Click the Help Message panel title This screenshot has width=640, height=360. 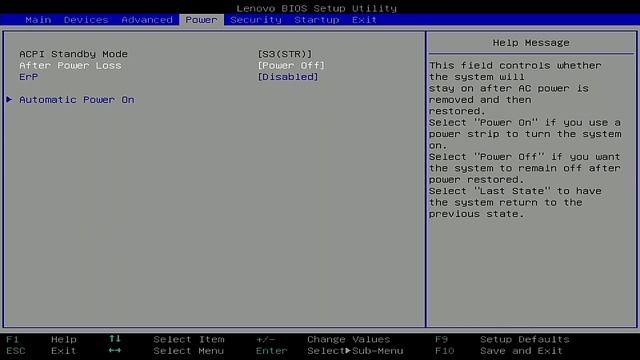coord(531,43)
